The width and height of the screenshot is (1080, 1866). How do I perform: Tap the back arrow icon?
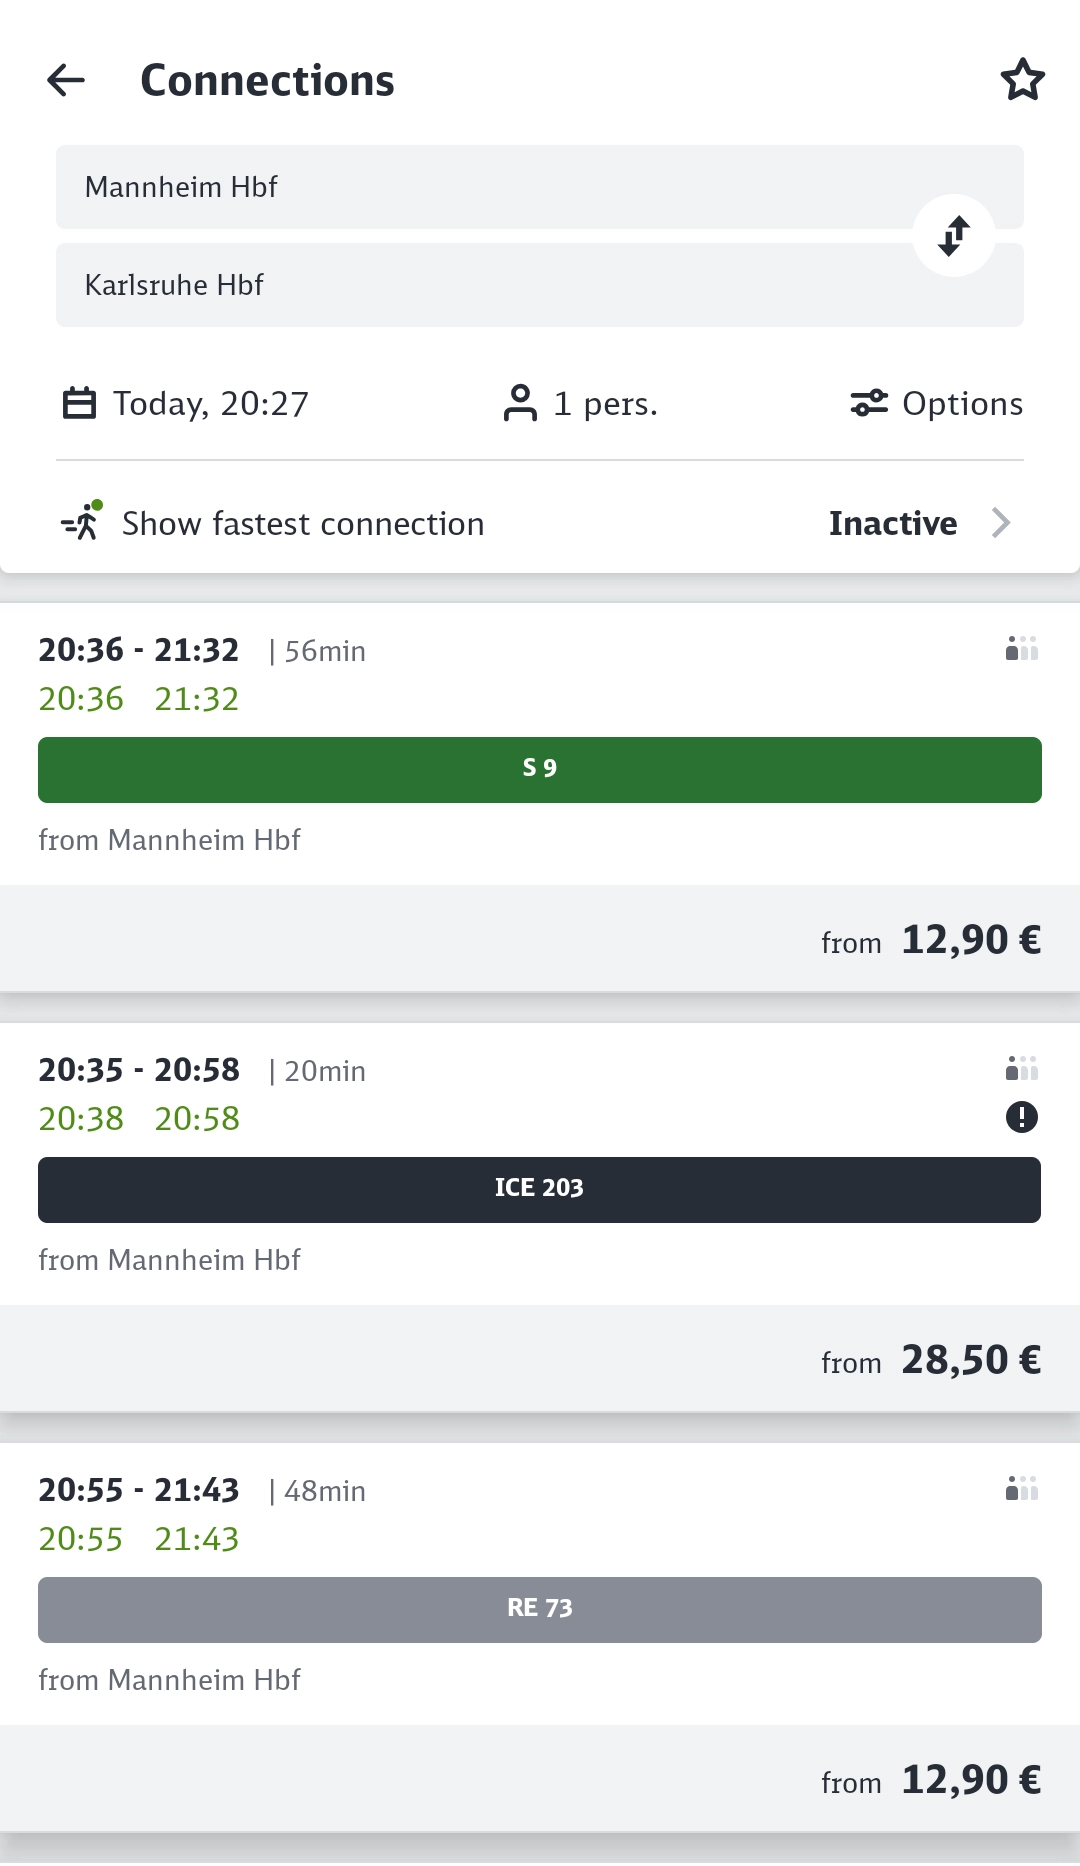[66, 80]
